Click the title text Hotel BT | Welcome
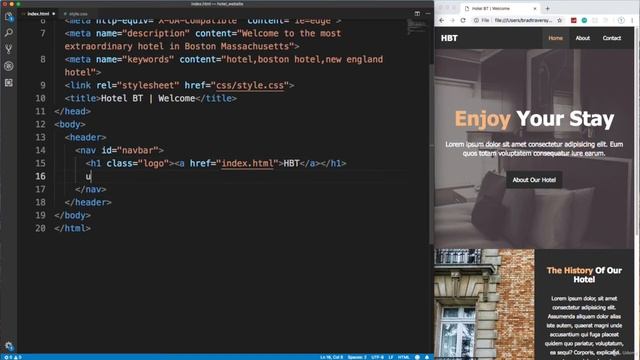 [x=148, y=98]
